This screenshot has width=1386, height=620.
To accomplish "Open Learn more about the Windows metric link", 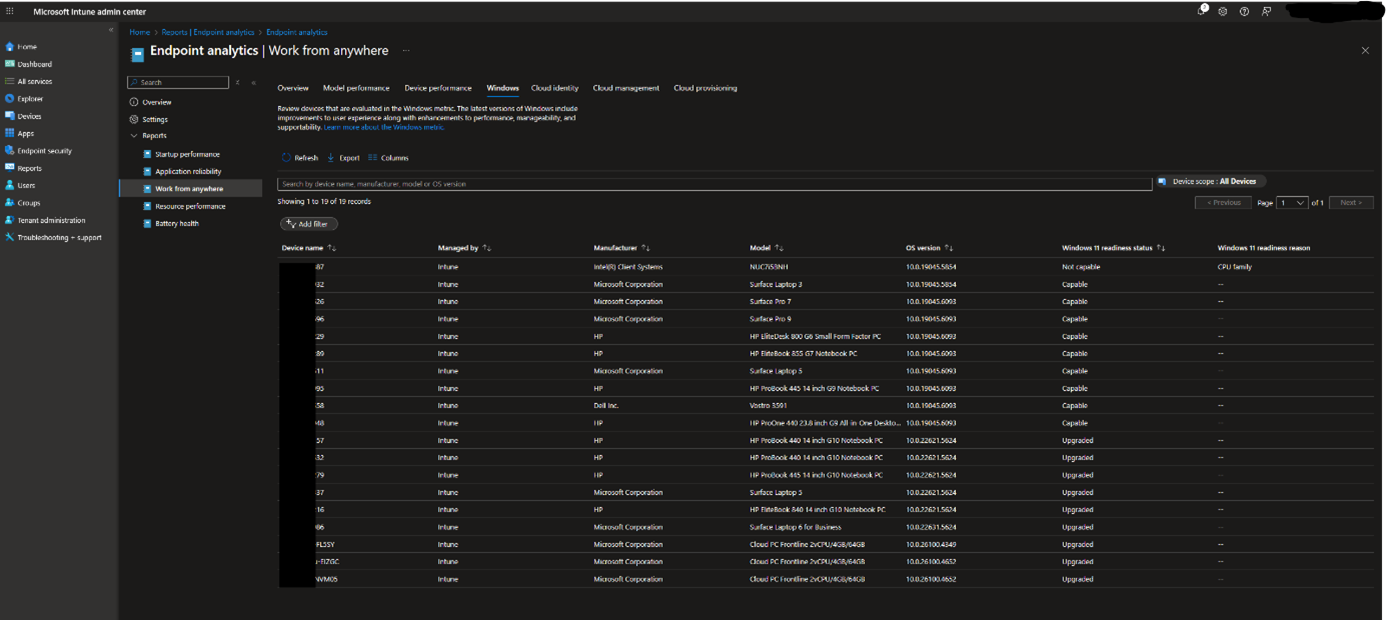I will (384, 128).
